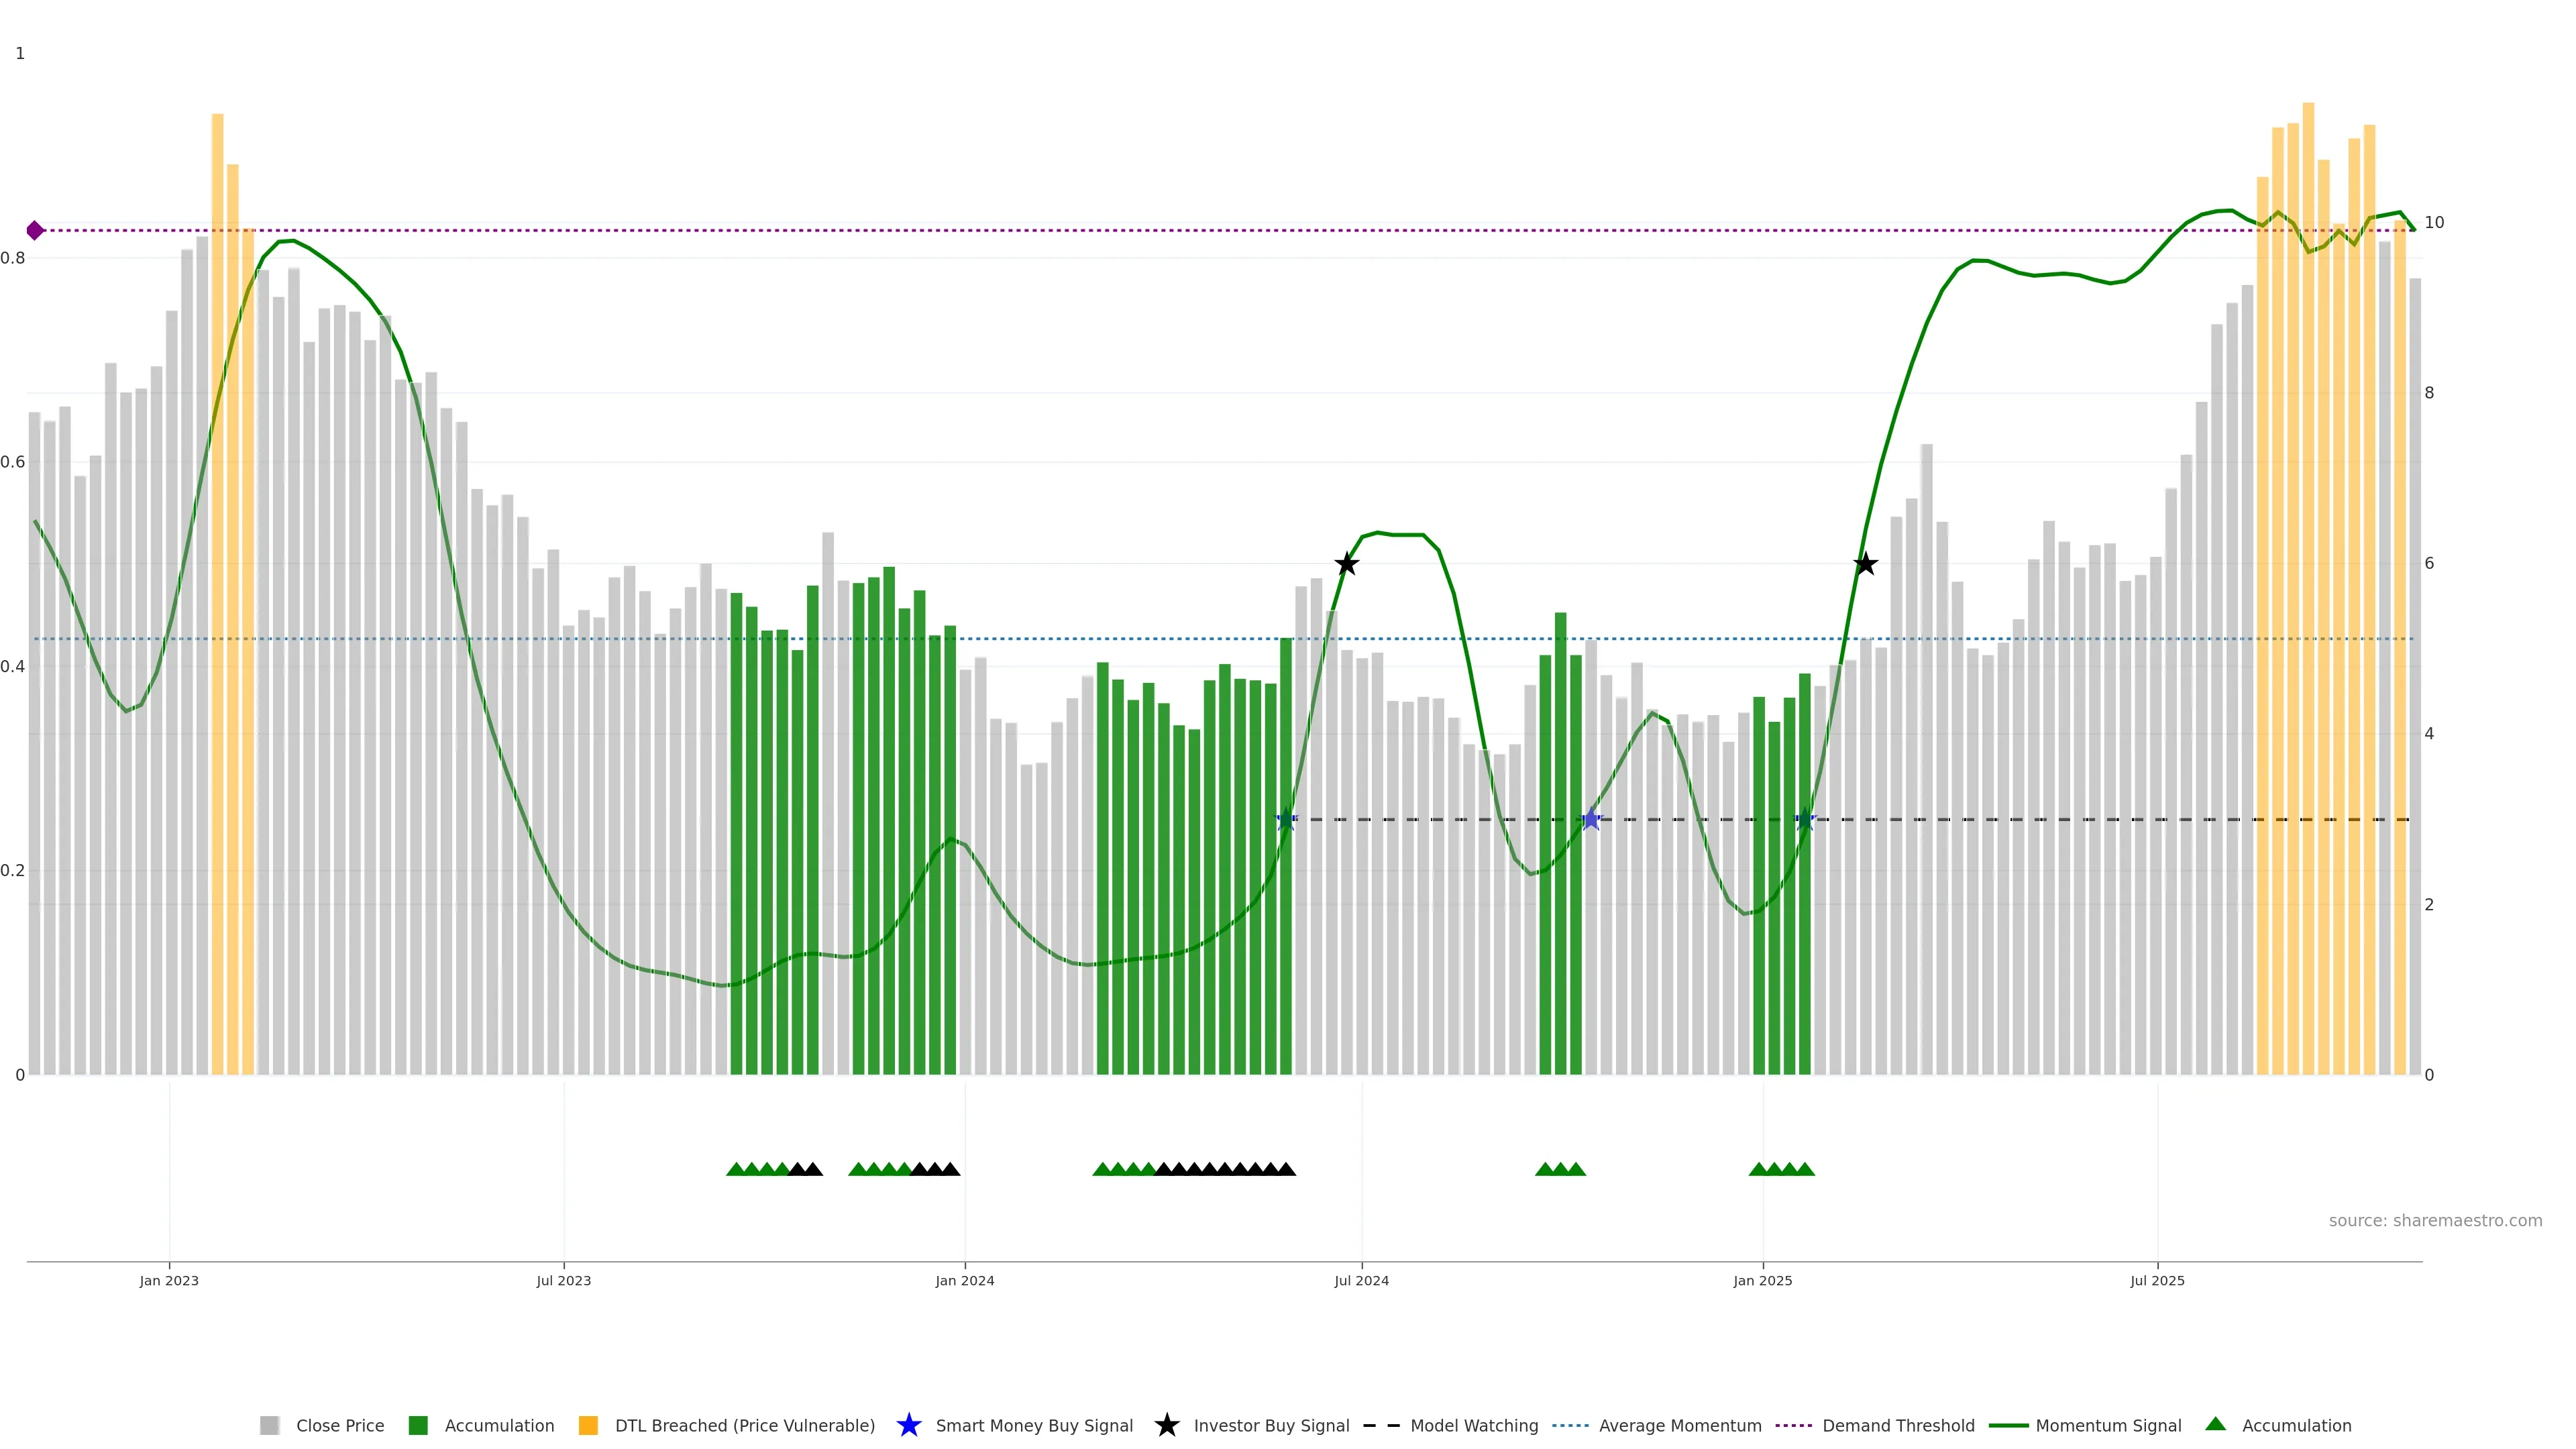Toggle the Momentum Signal legend entry

(x=2108, y=1426)
